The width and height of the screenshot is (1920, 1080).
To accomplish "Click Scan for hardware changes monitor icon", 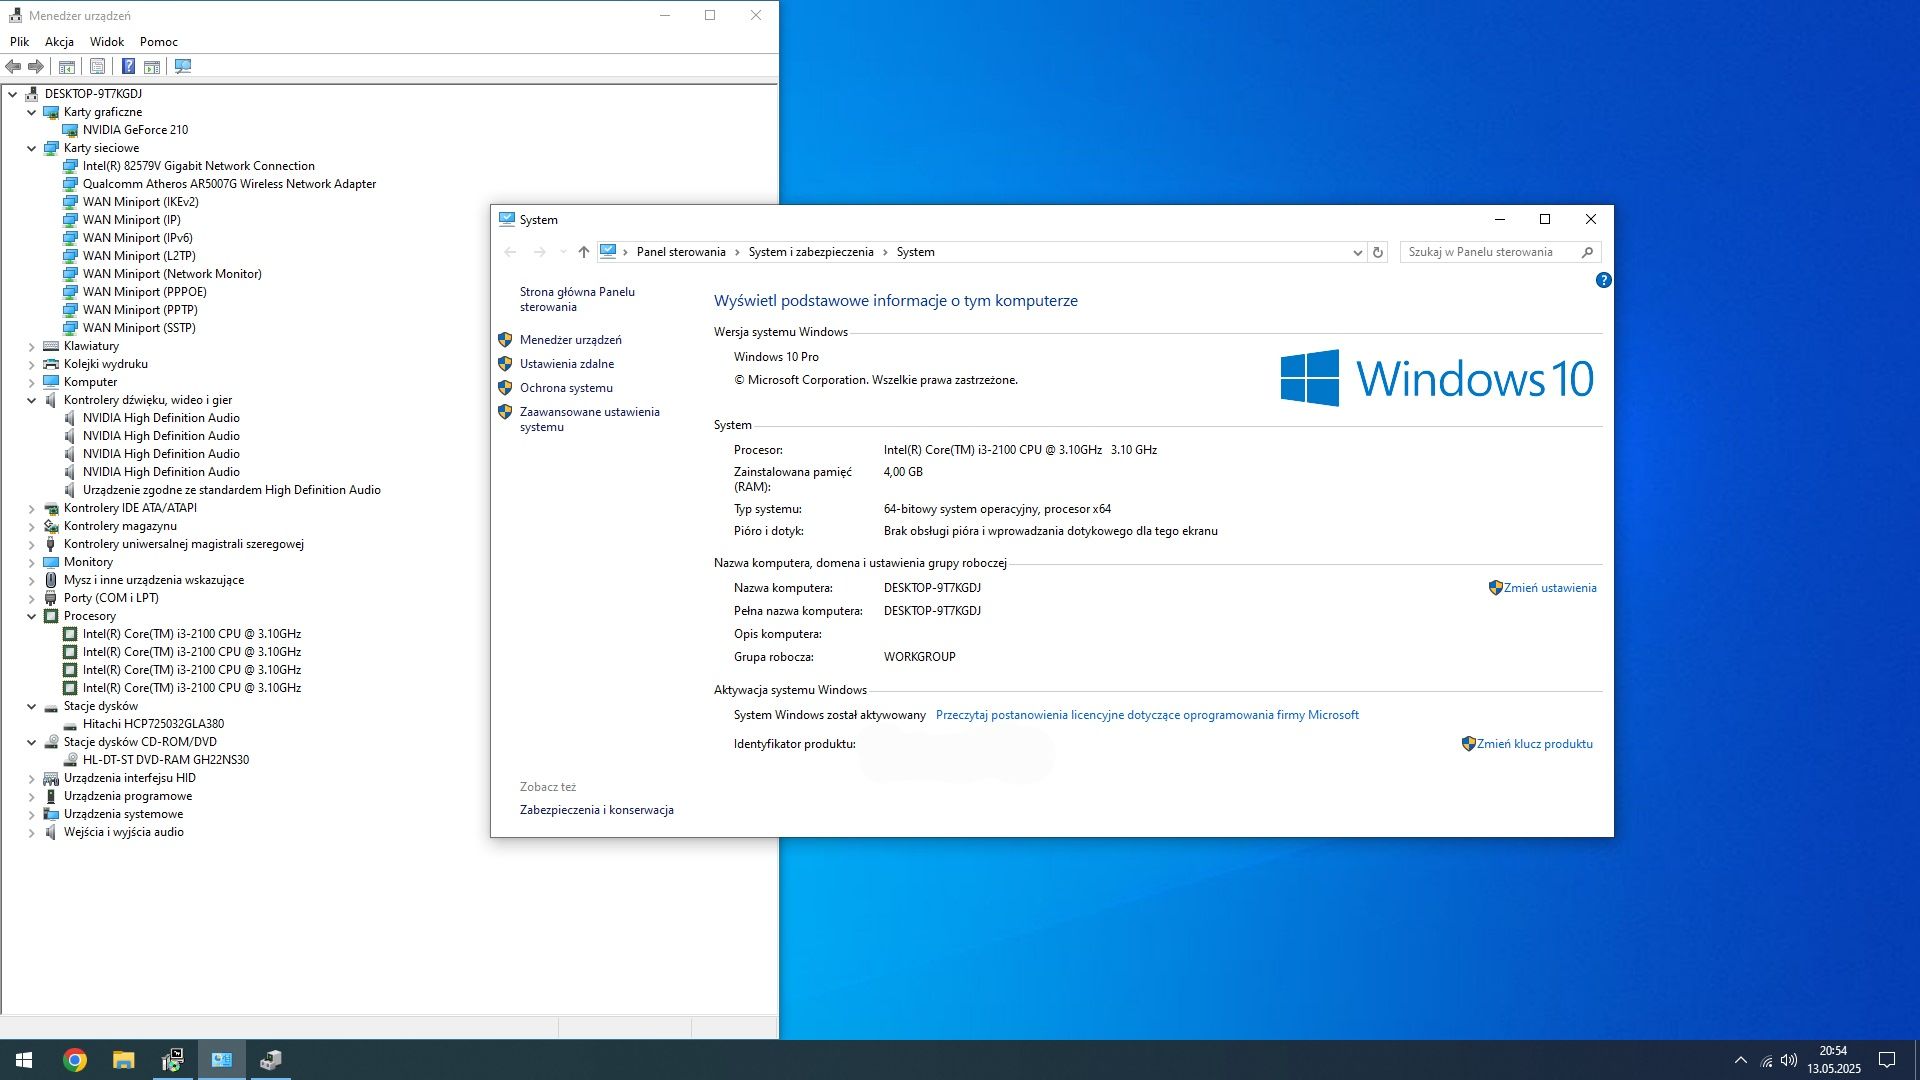I will point(183,66).
